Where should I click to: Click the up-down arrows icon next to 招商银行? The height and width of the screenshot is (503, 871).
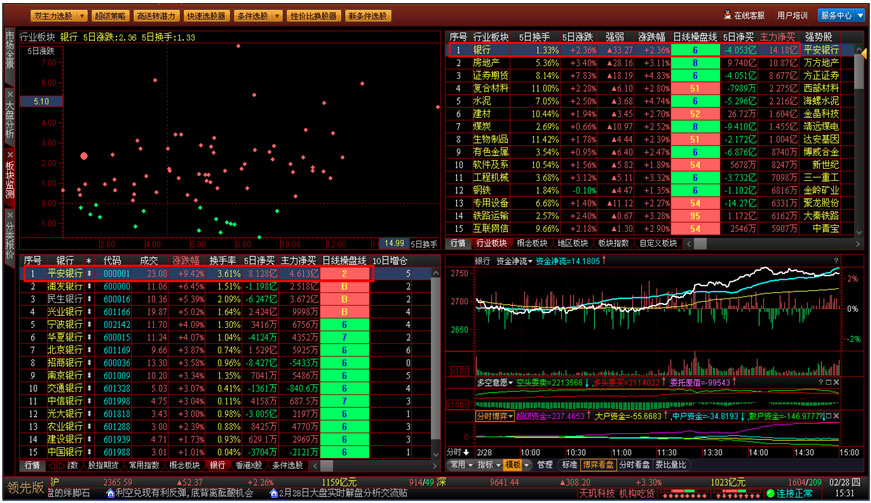89,363
